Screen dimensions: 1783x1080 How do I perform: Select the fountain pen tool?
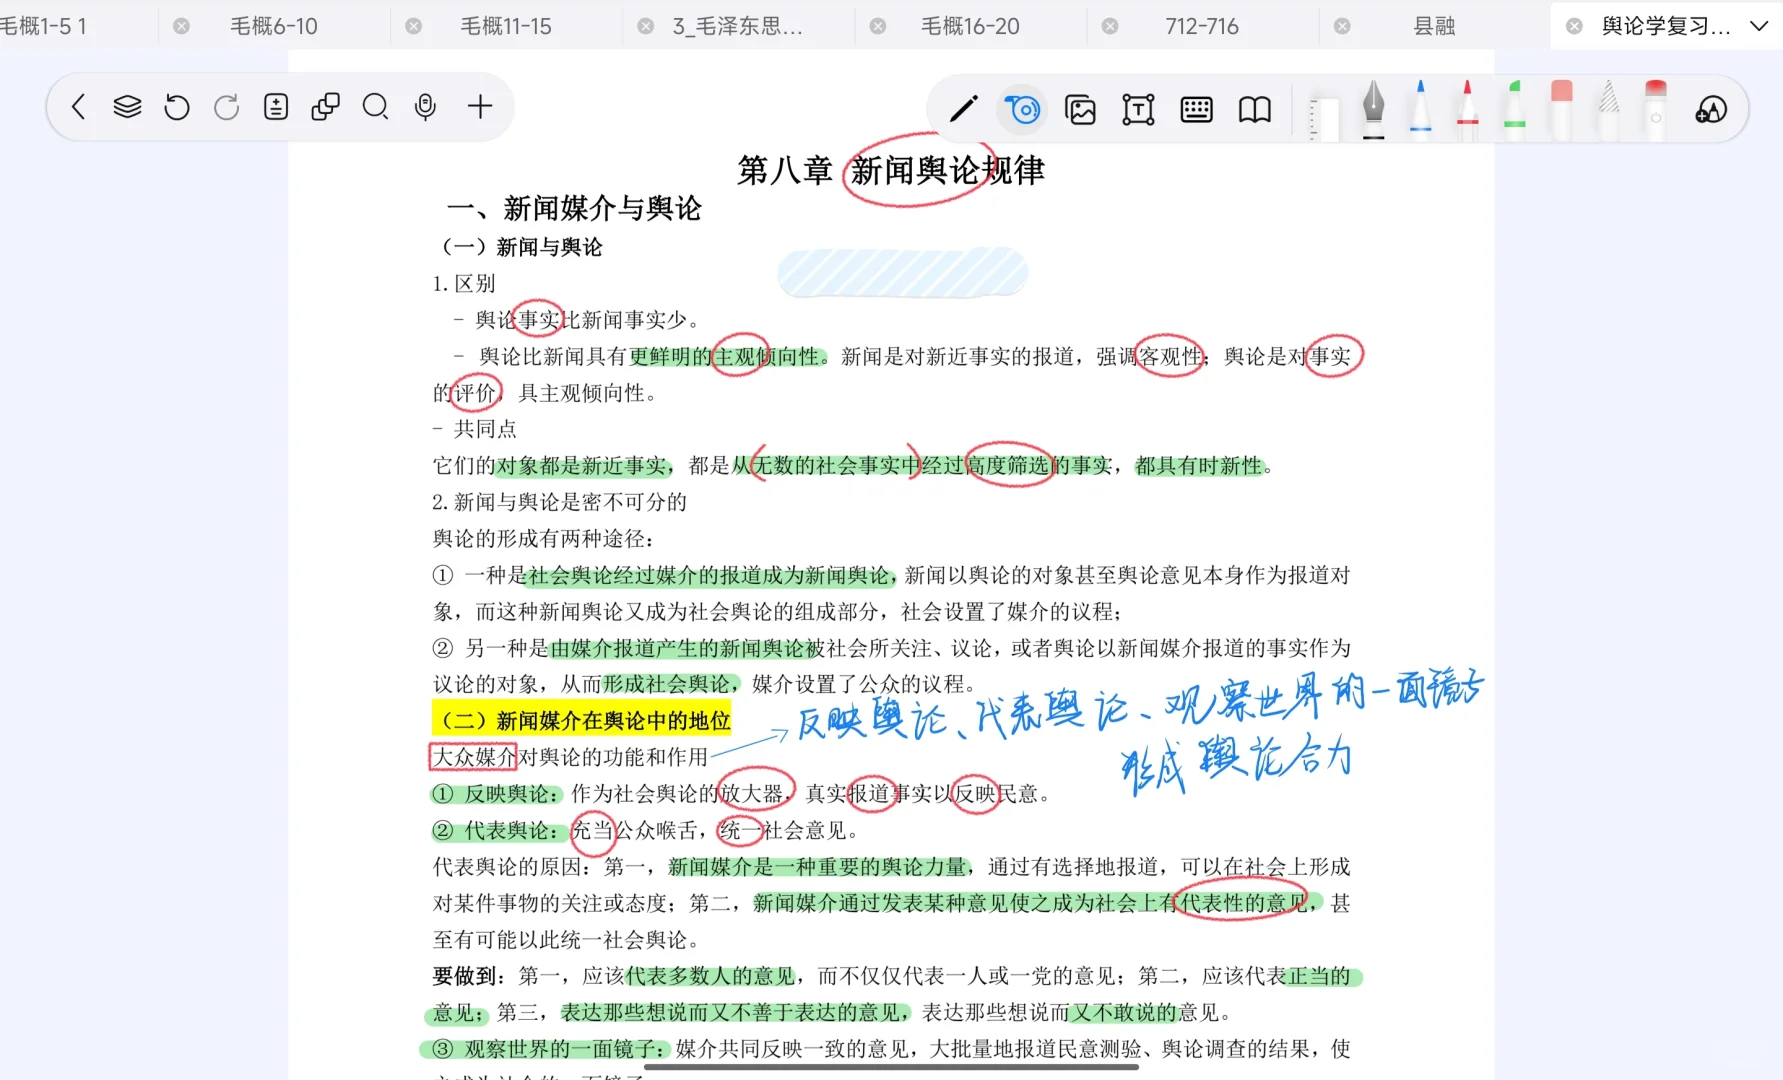pyautogui.click(x=1372, y=109)
